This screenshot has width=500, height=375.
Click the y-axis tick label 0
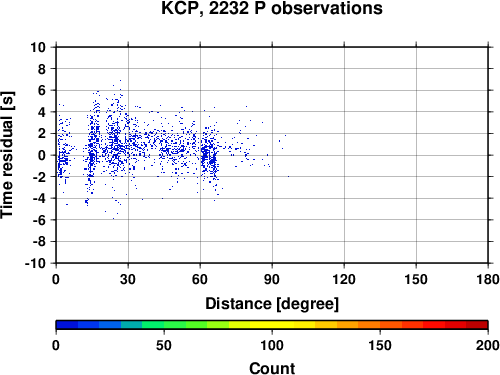pos(42,155)
